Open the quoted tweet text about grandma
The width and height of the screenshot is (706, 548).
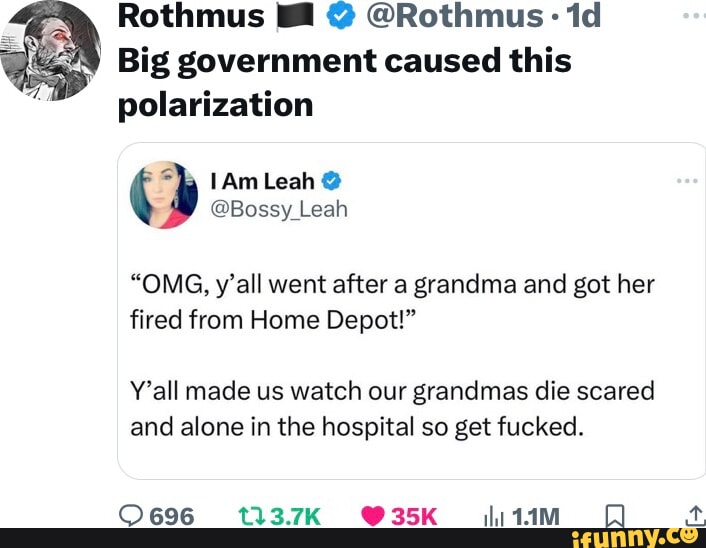[x=392, y=355]
